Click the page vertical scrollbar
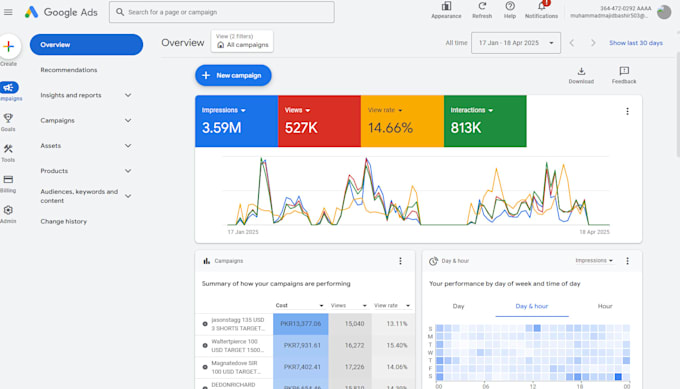The width and height of the screenshot is (680, 389). pos(678,104)
